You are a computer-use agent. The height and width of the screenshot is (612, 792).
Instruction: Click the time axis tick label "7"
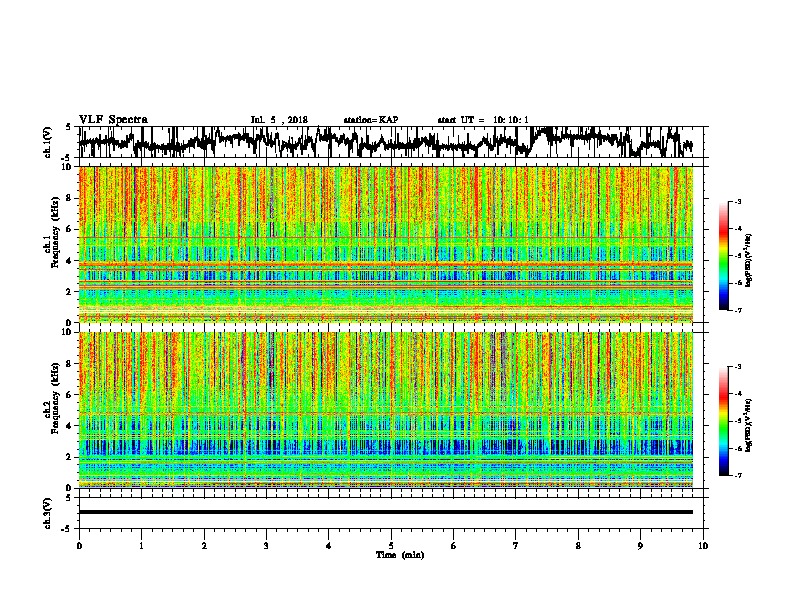pos(516,546)
